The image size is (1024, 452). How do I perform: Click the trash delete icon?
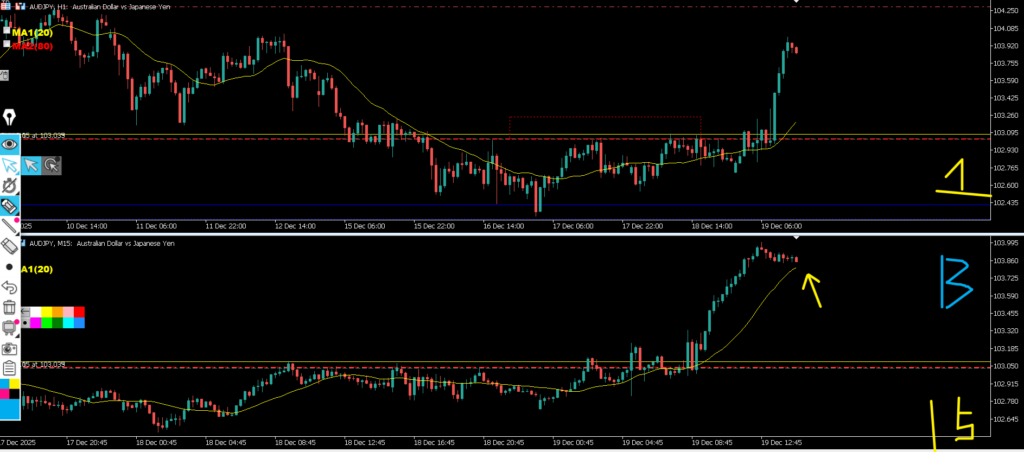[x=10, y=307]
